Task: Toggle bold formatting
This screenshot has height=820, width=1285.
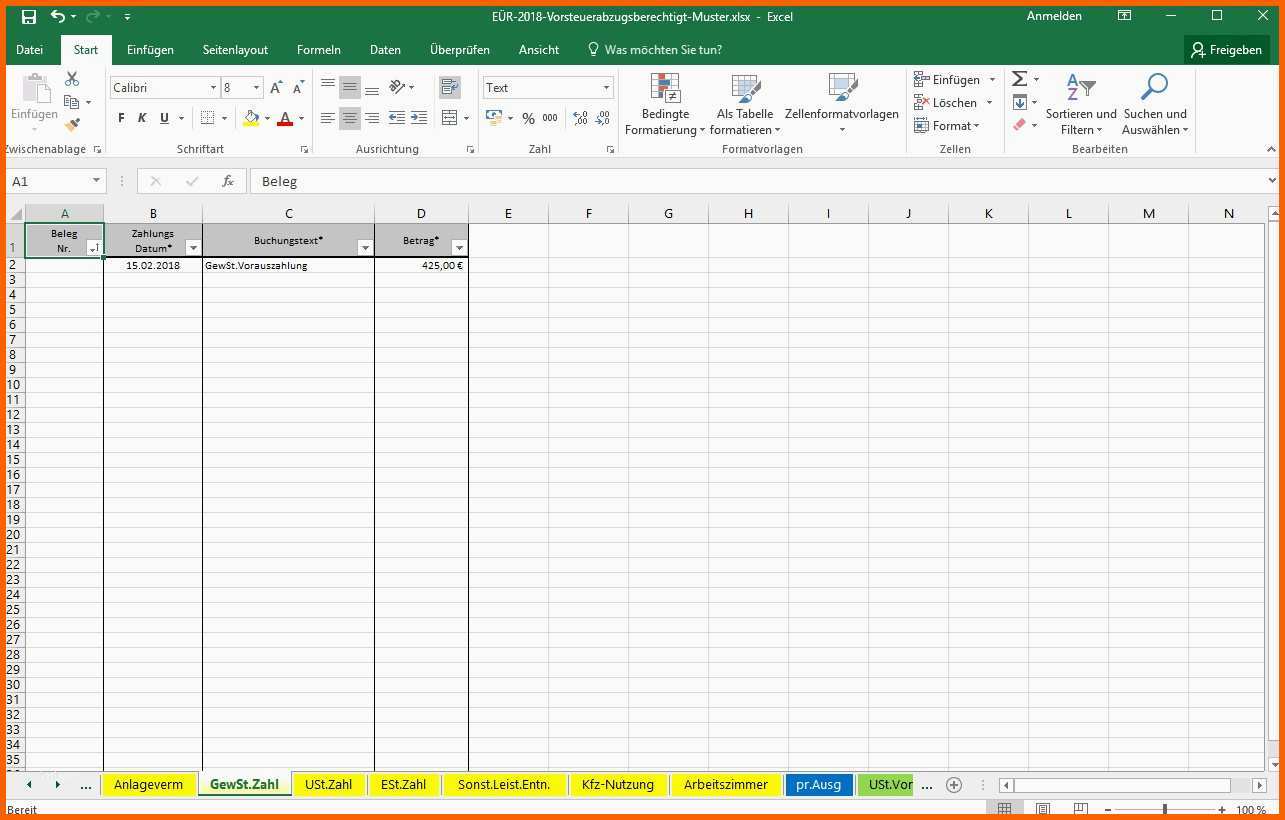Action: pos(121,118)
